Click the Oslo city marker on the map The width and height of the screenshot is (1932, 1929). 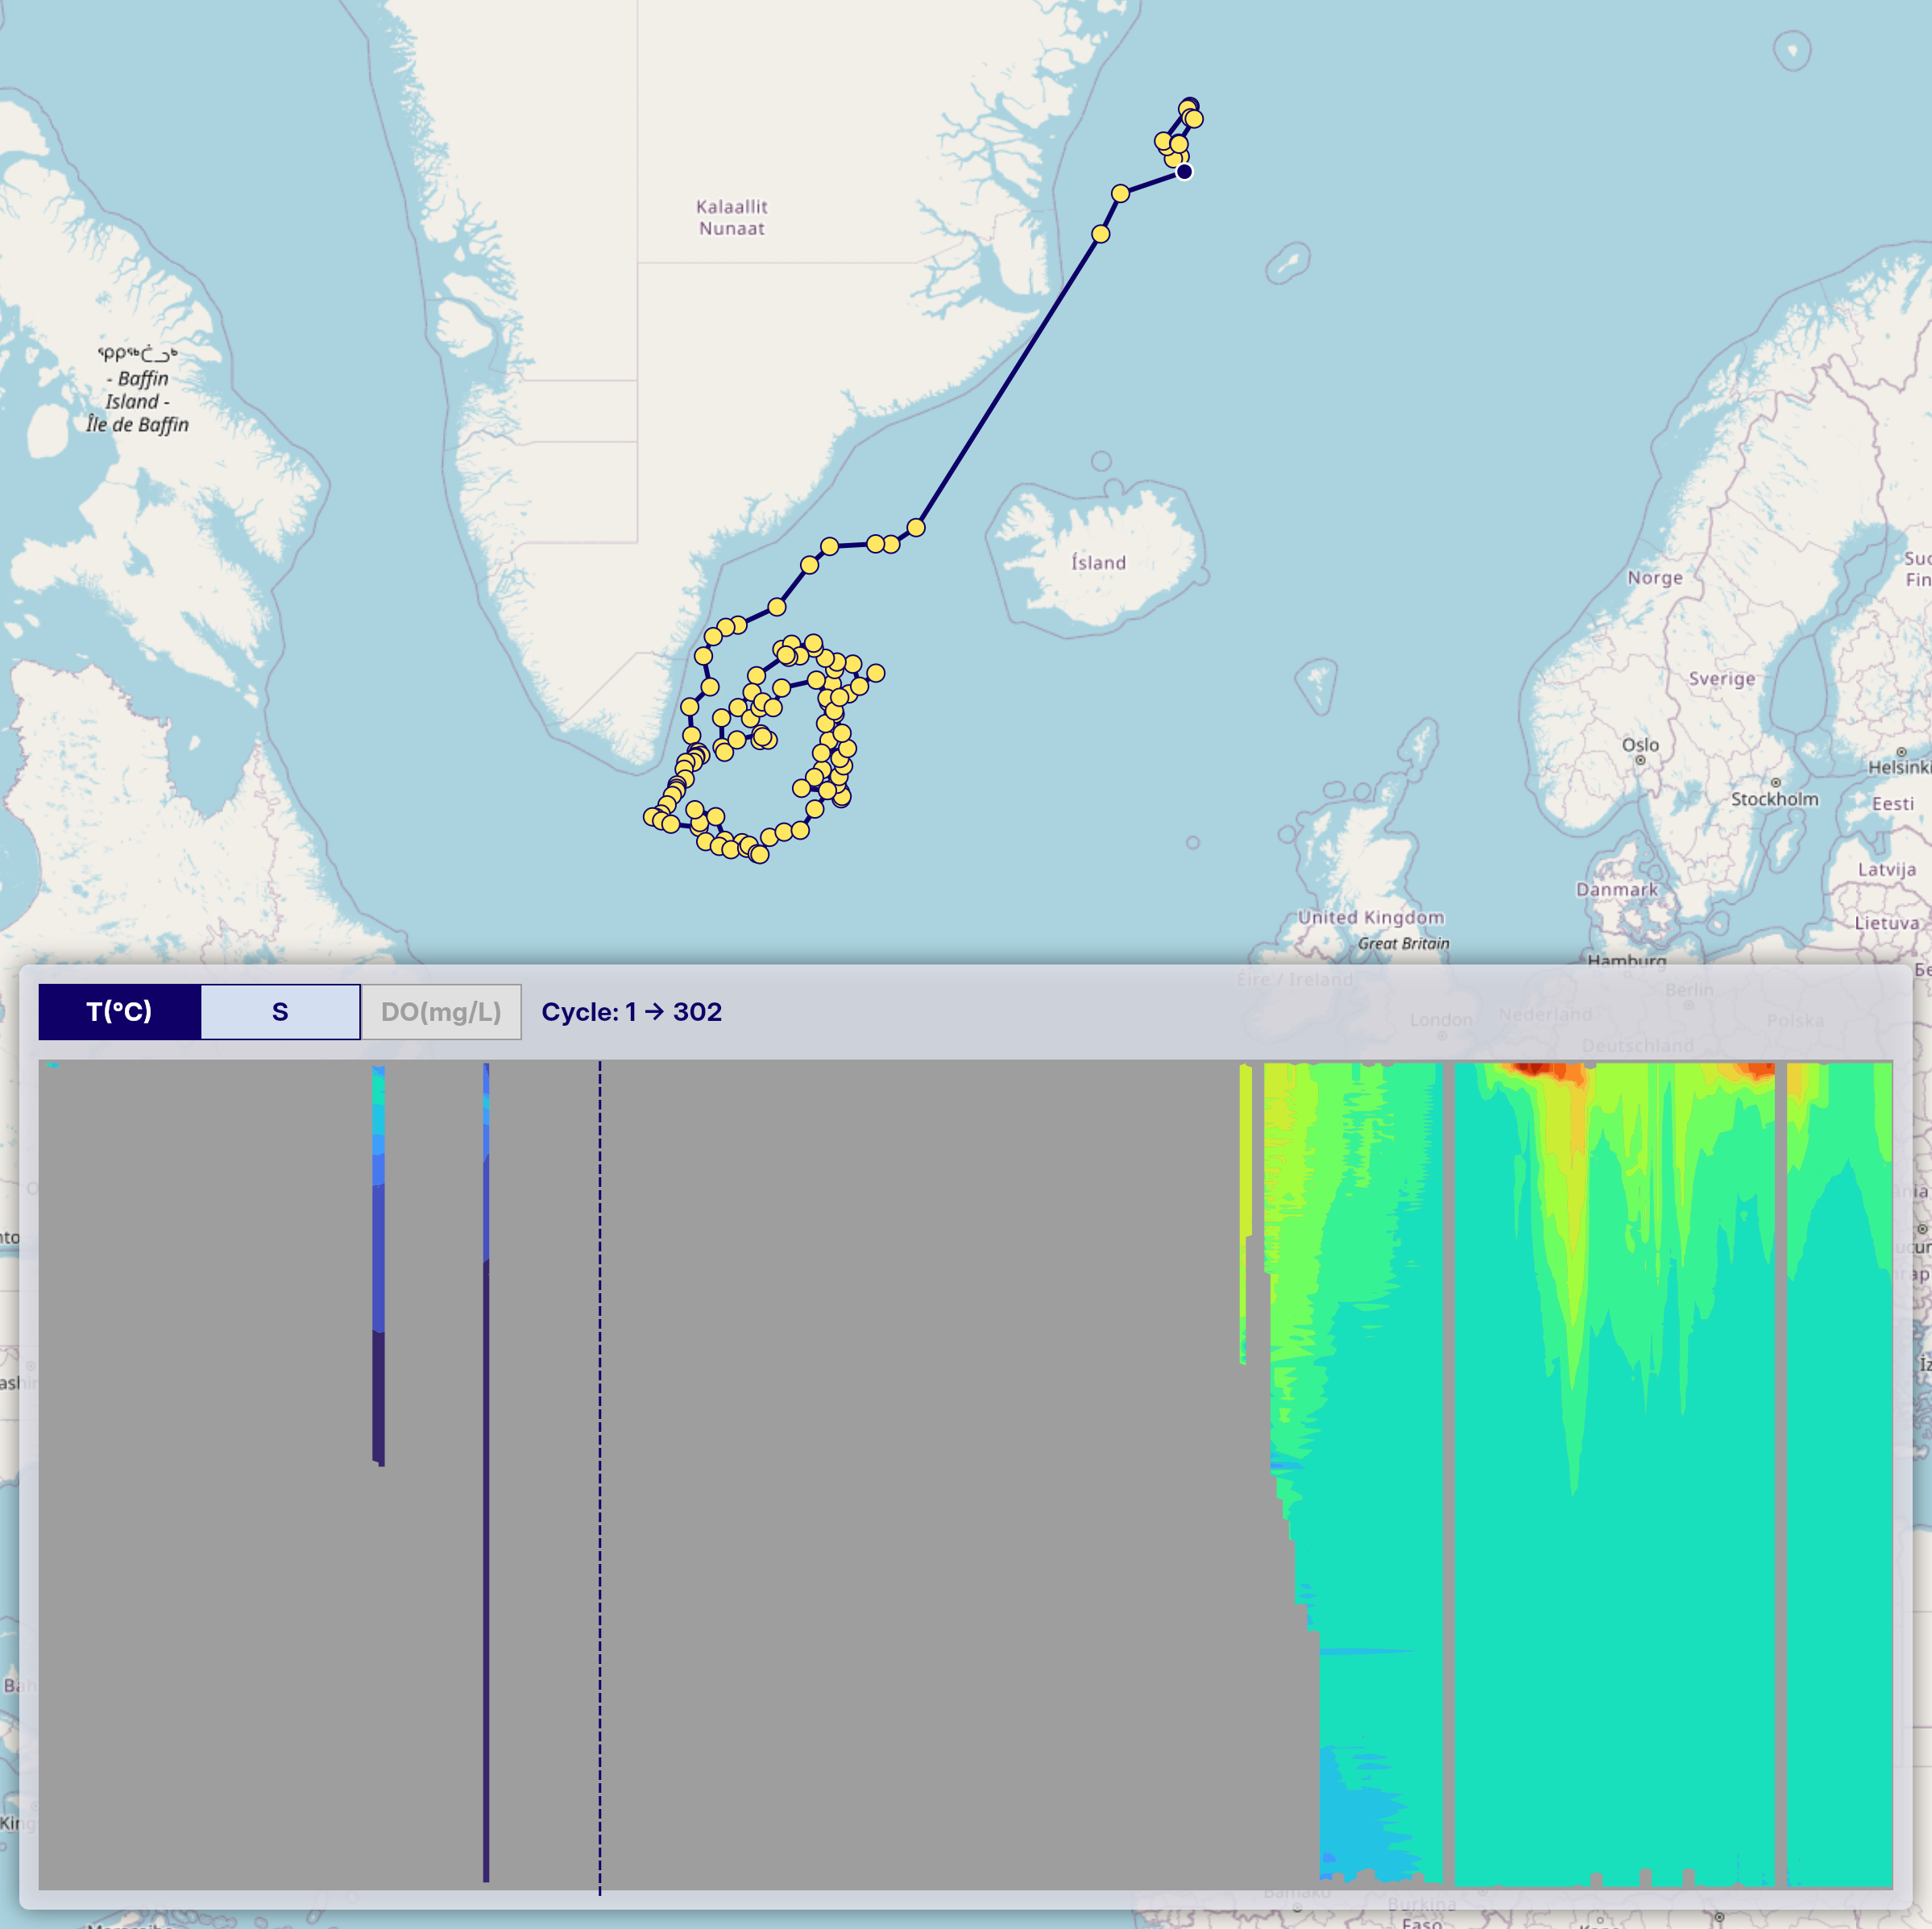1640,760
